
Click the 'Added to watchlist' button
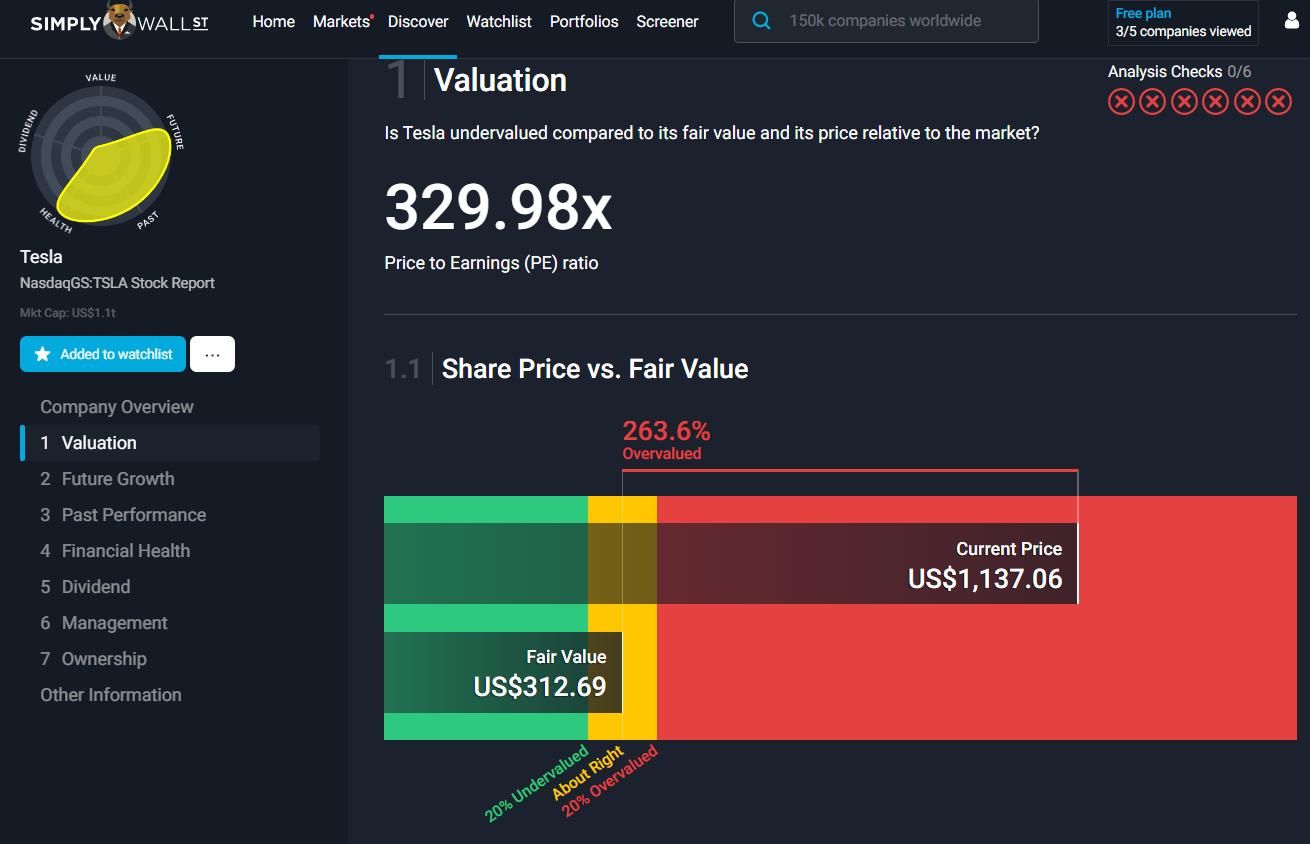coord(103,354)
